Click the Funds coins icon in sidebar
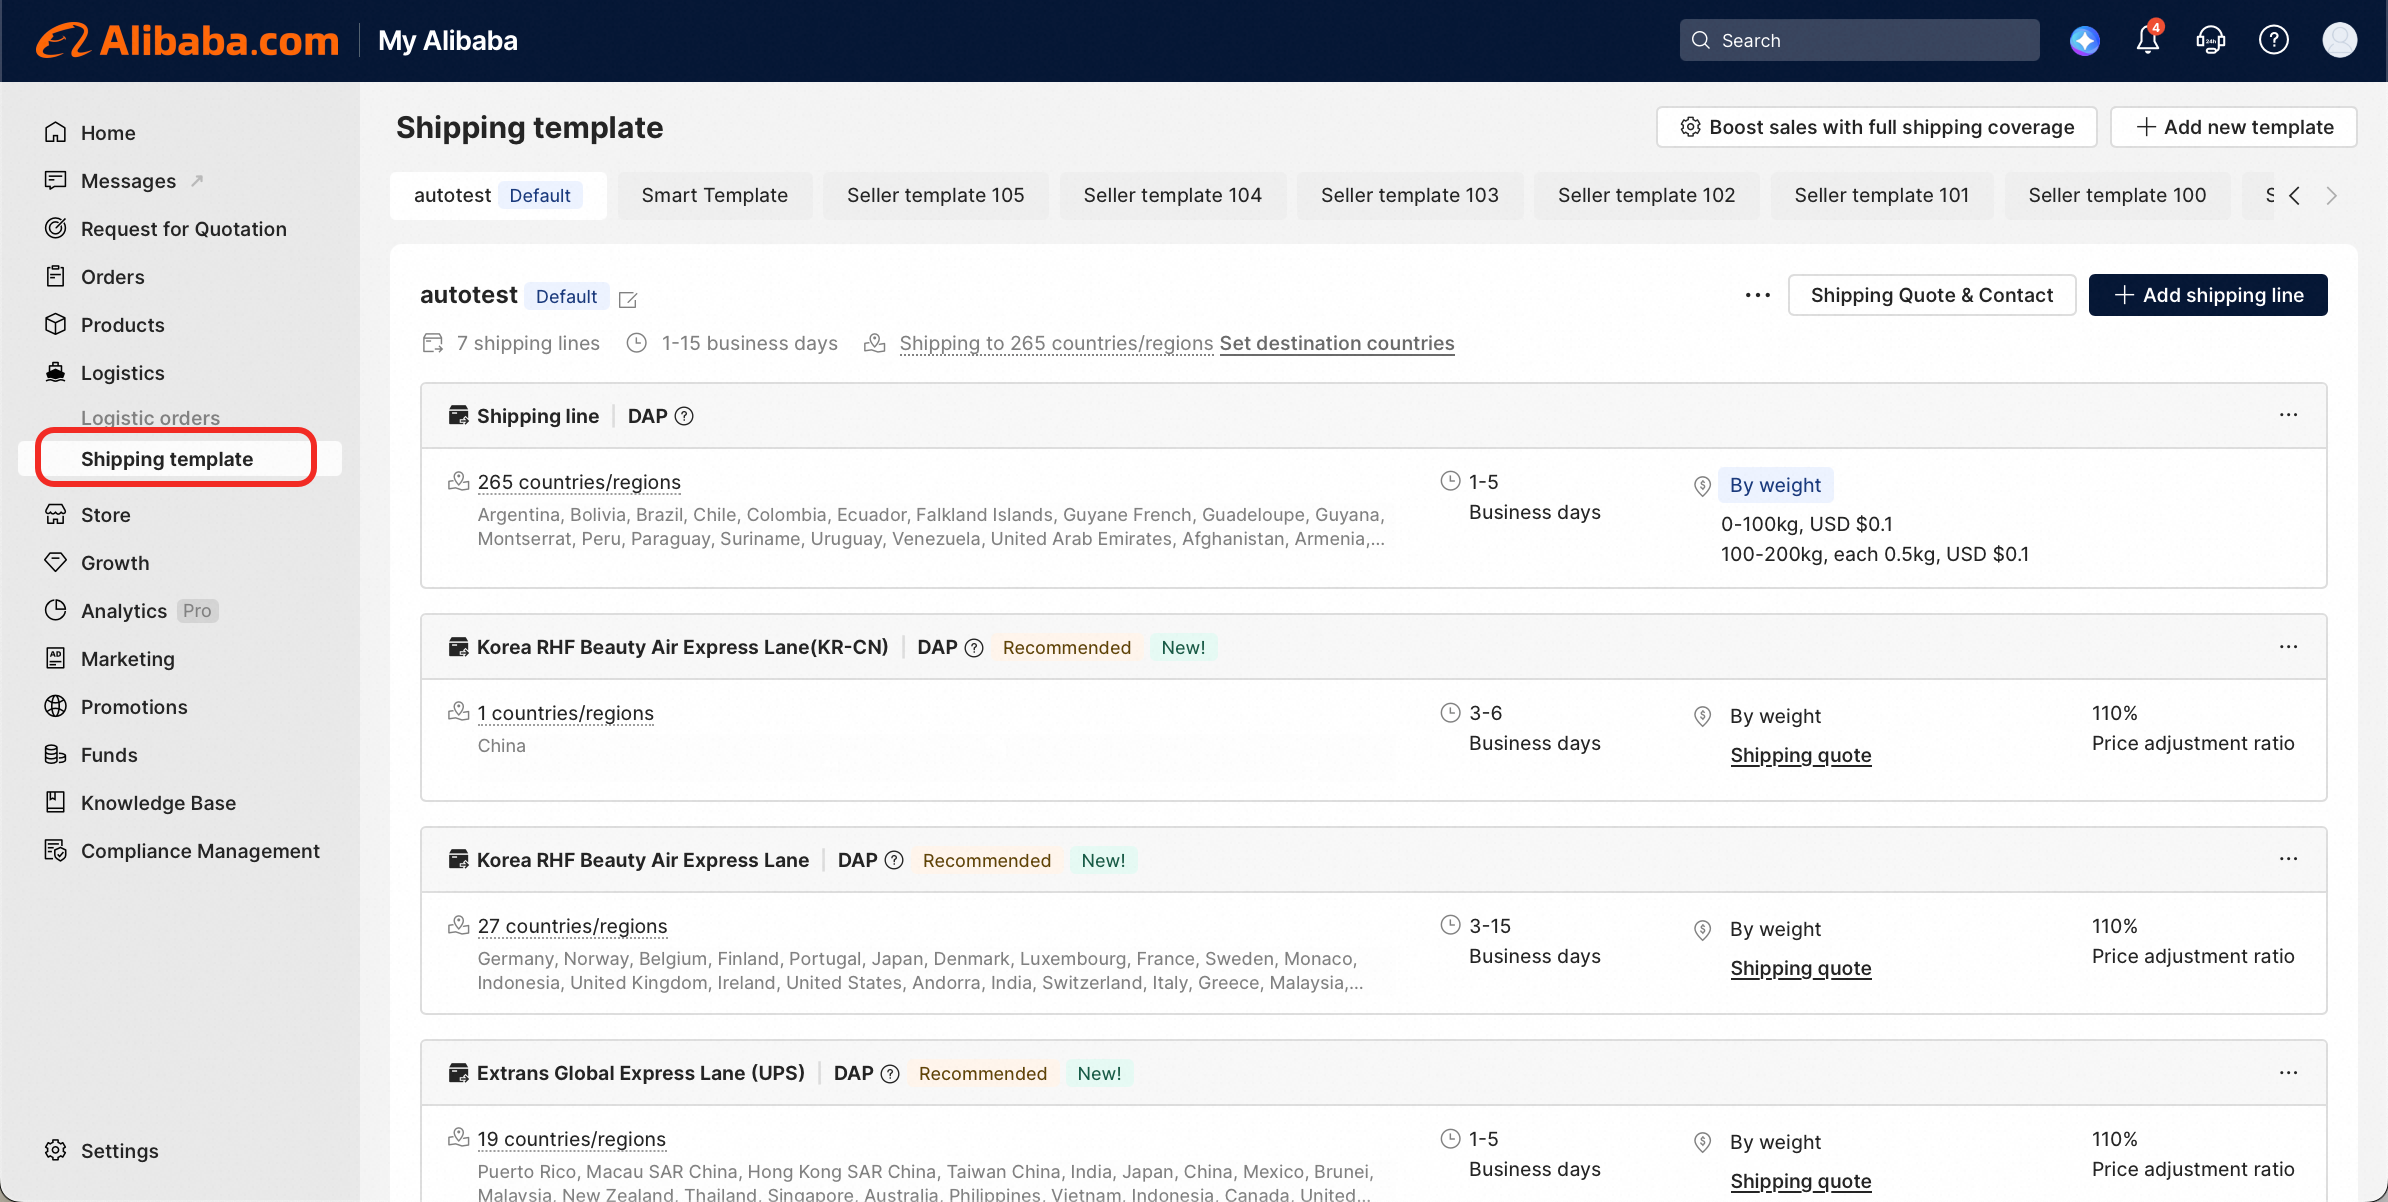Image resolution: width=2388 pixels, height=1202 pixels. (x=56, y=754)
